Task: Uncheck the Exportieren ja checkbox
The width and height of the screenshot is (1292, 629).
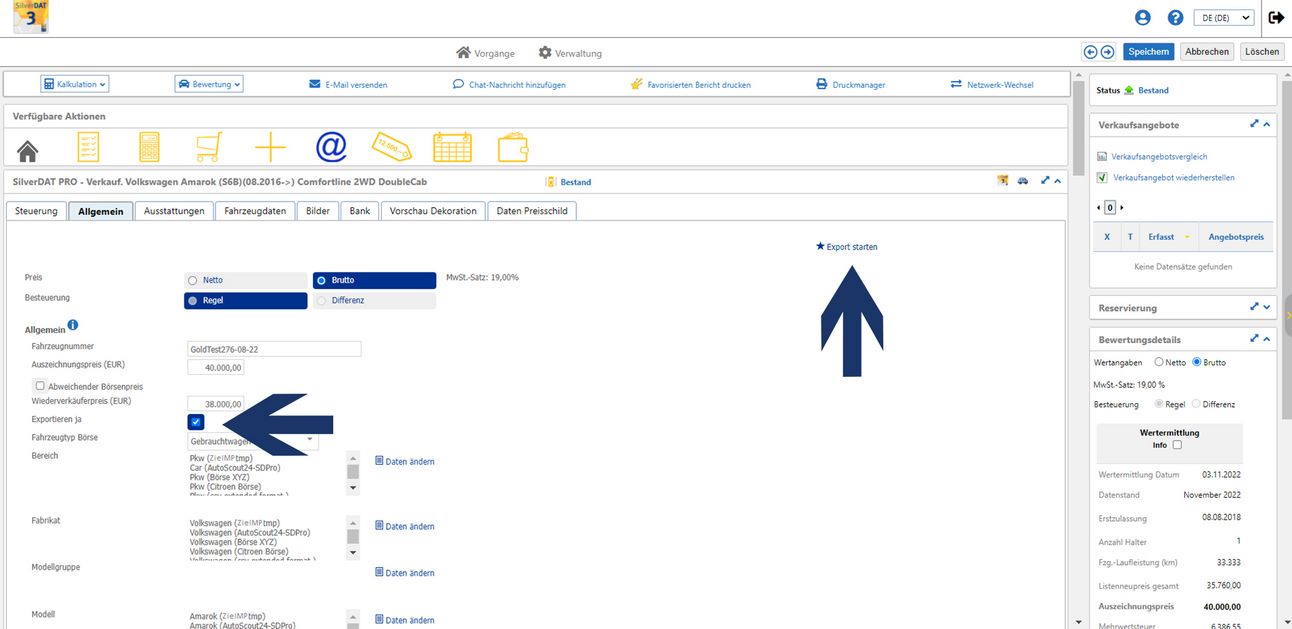Action: [x=196, y=422]
